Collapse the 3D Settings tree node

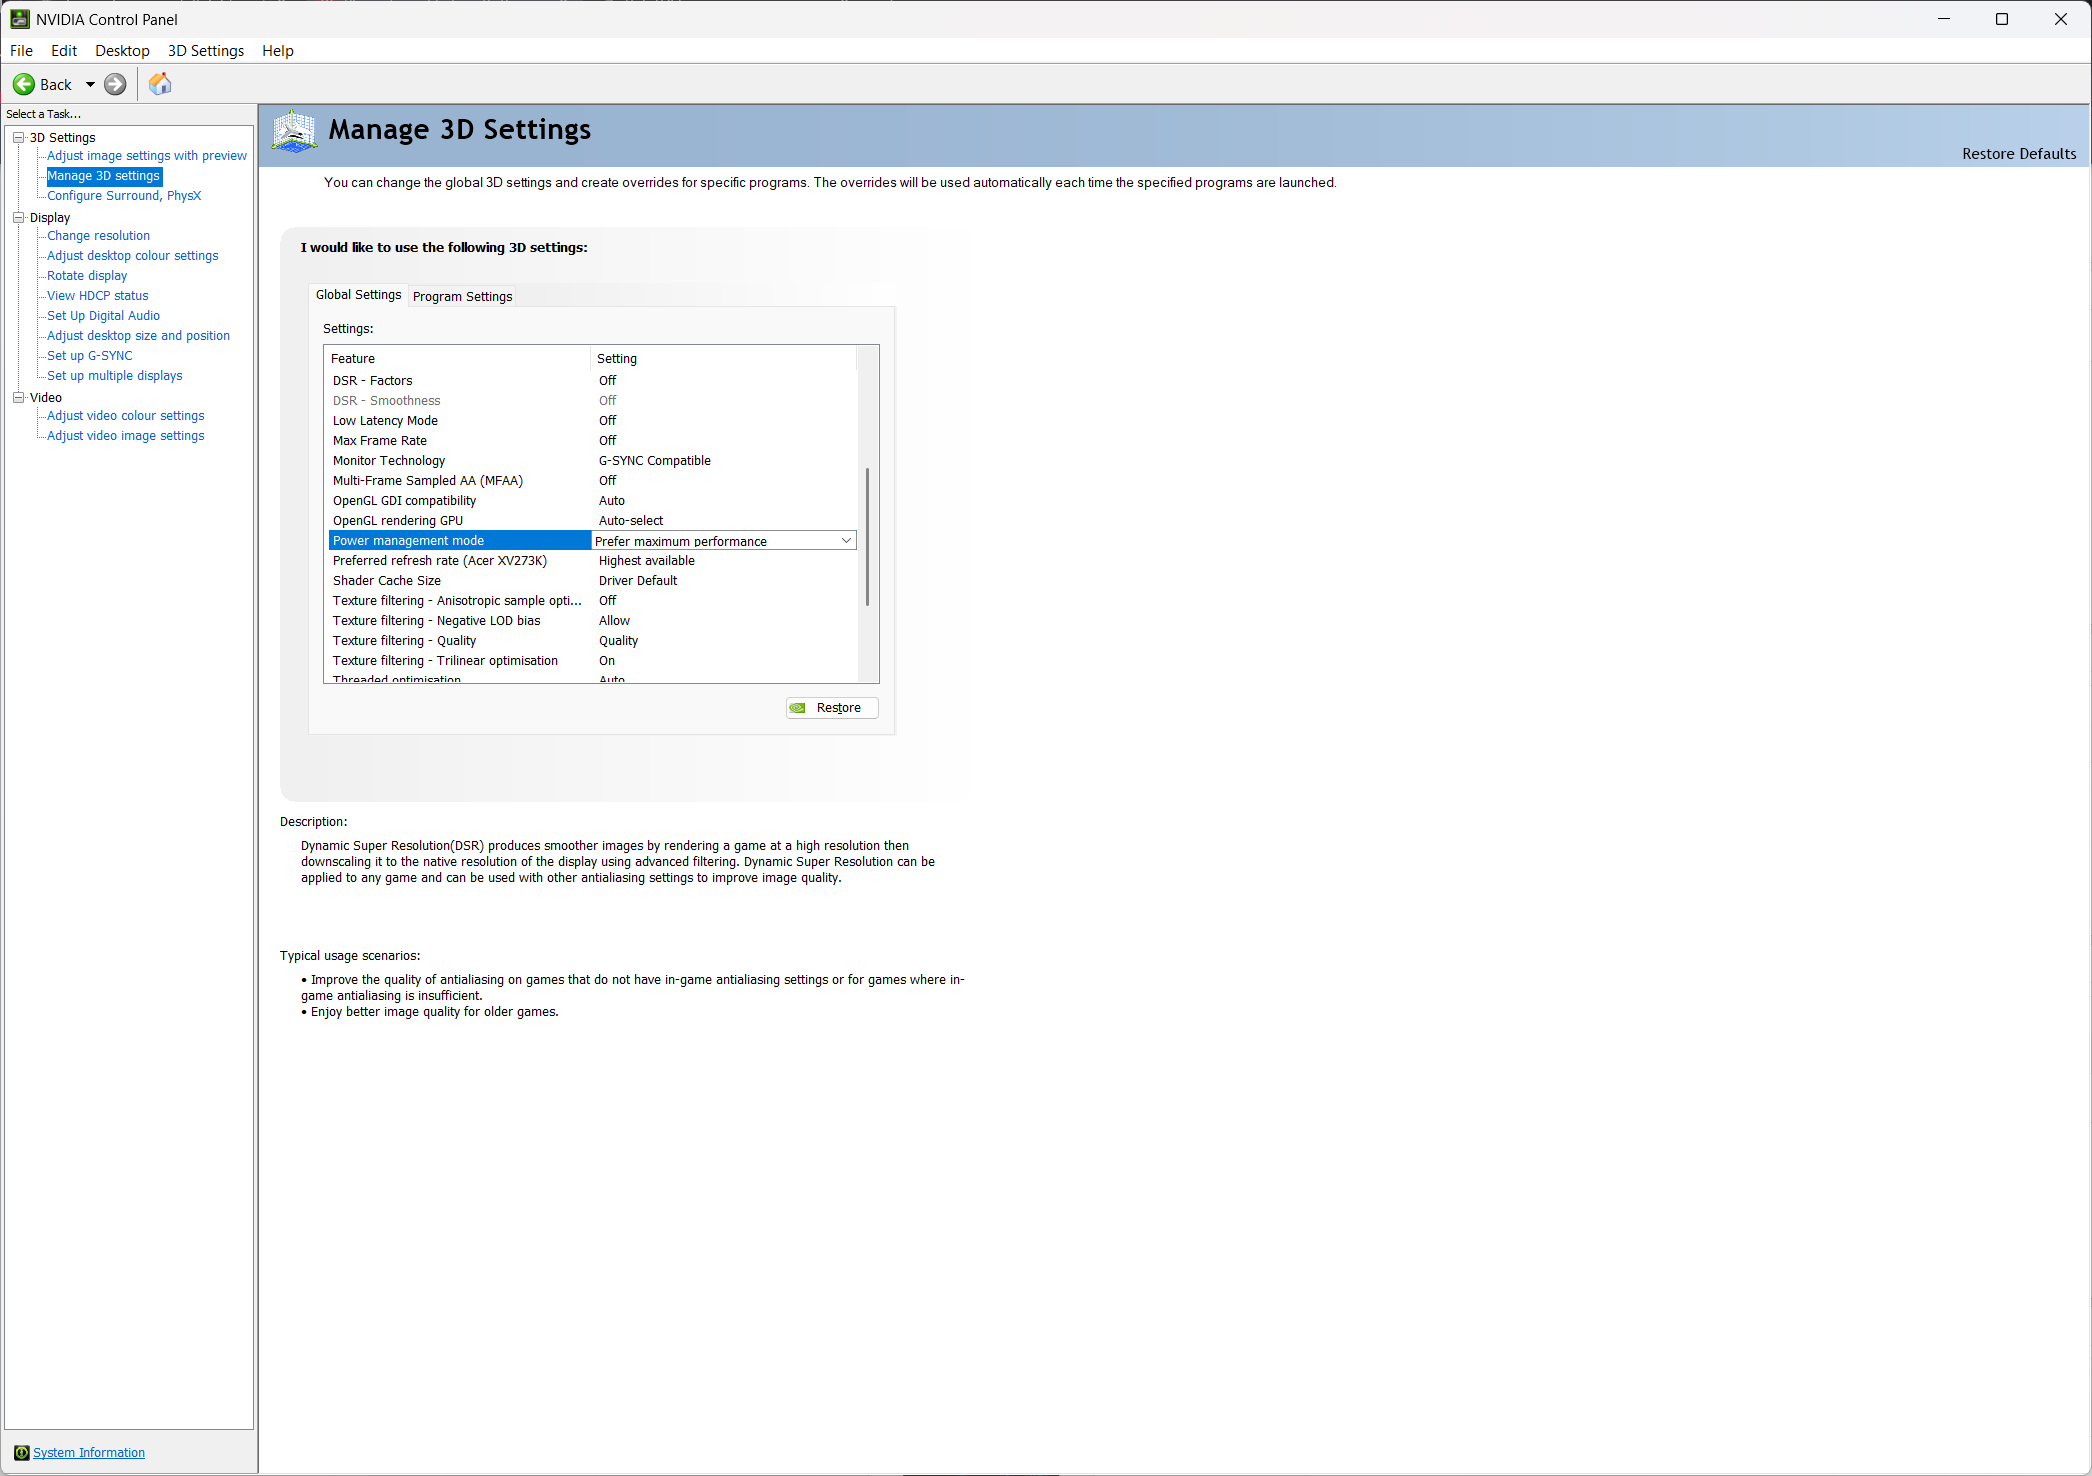pyautogui.click(x=18, y=138)
